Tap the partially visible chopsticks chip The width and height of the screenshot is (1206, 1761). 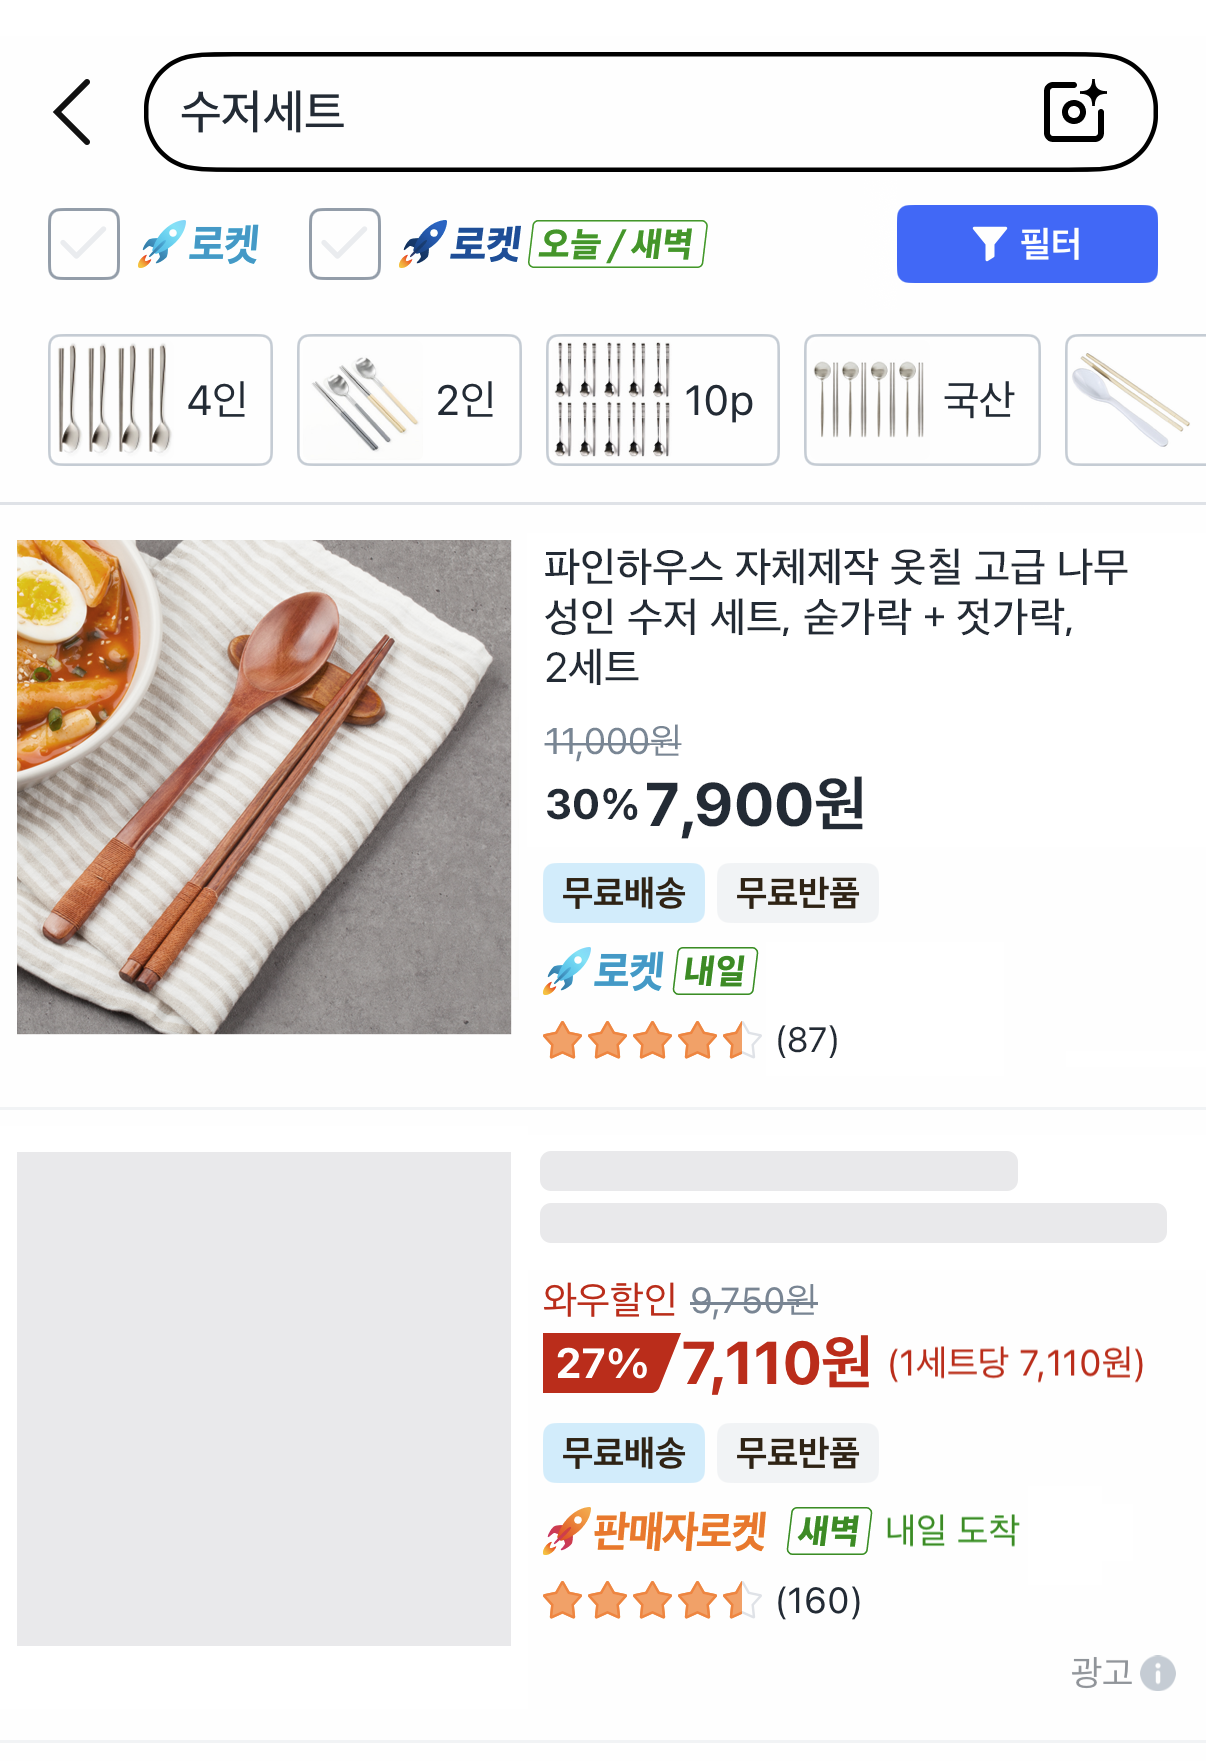point(1136,400)
